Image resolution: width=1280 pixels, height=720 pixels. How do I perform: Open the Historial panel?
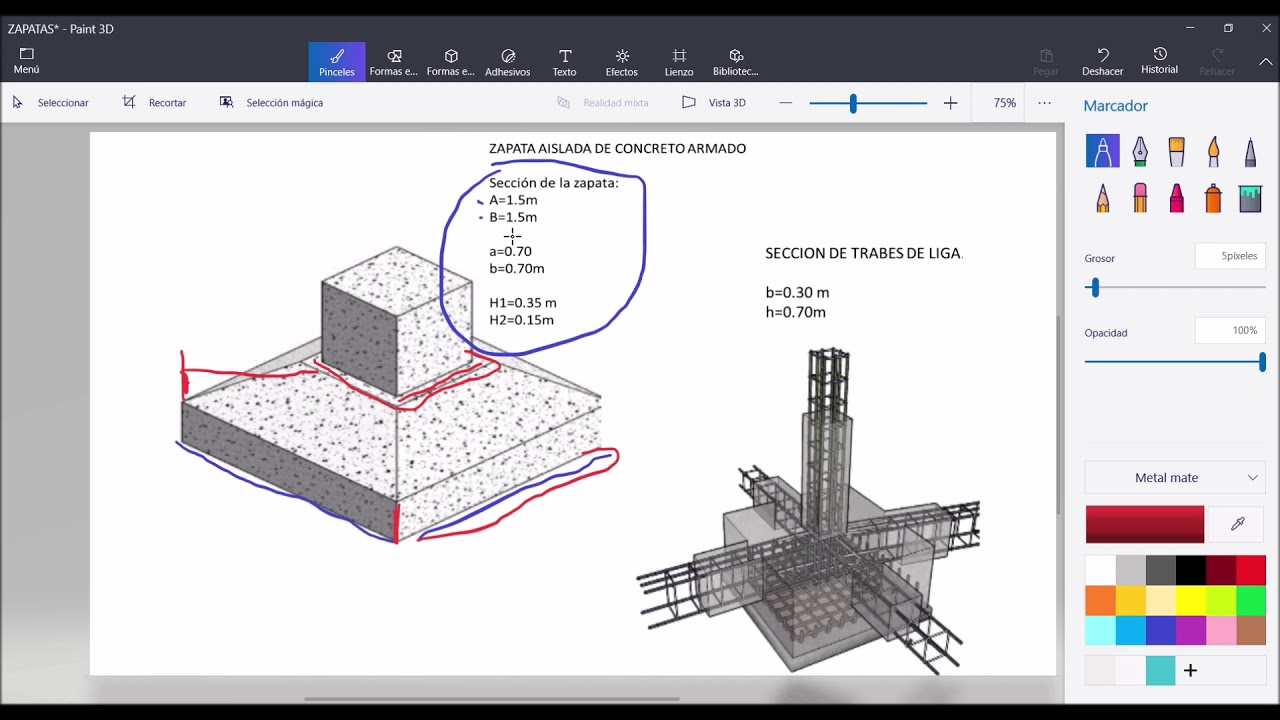(1160, 62)
